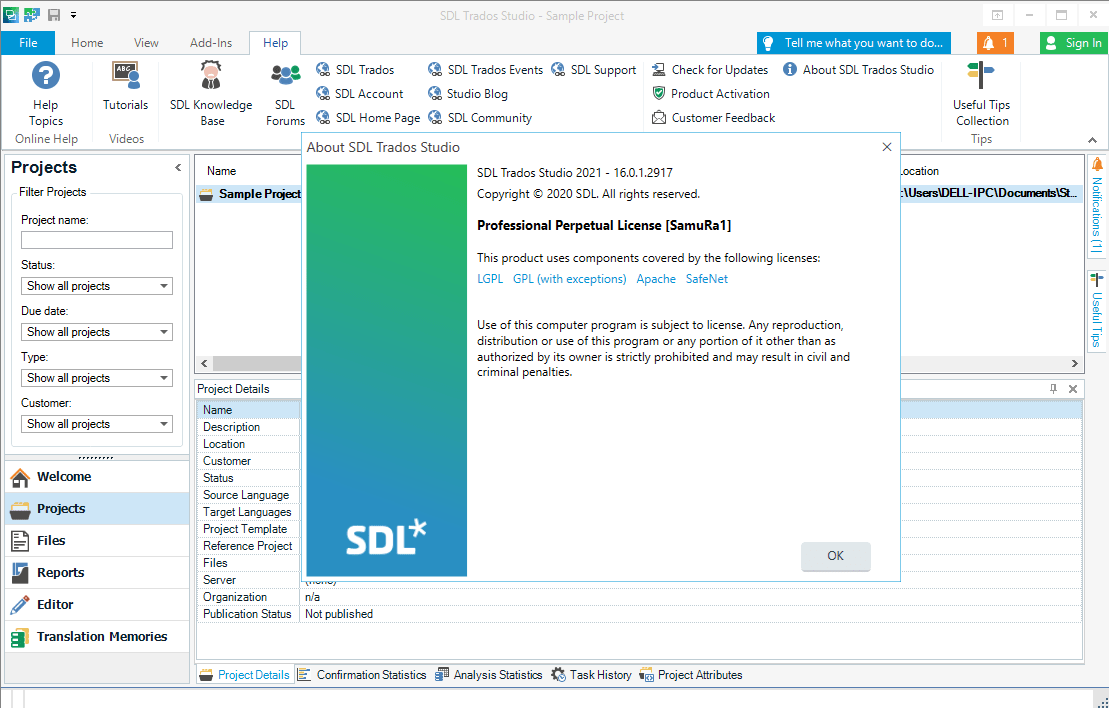The height and width of the screenshot is (708, 1109).
Task: Open the GPL (with exceptions) link
Action: pos(569,279)
